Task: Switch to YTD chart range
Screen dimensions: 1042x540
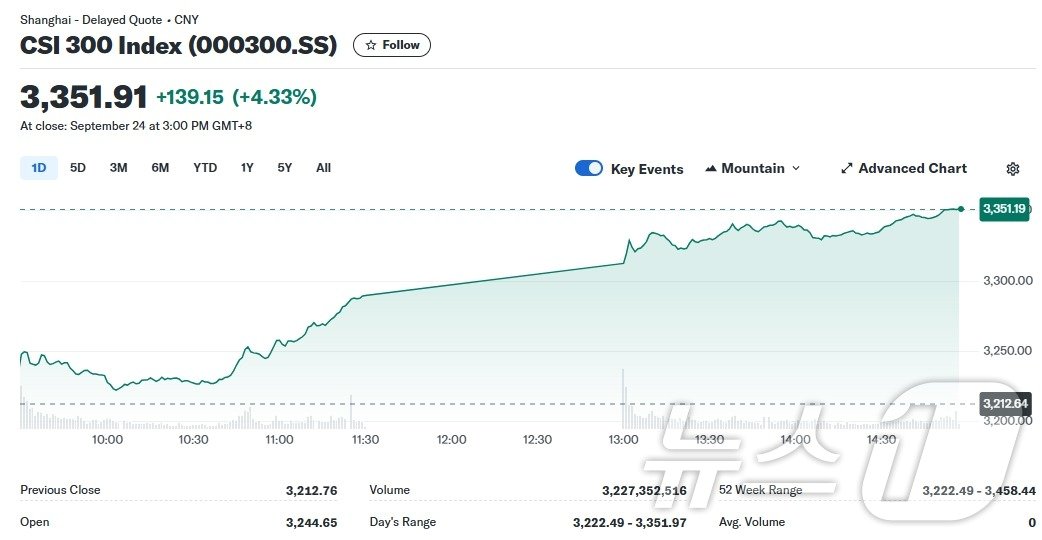Action: 205,168
